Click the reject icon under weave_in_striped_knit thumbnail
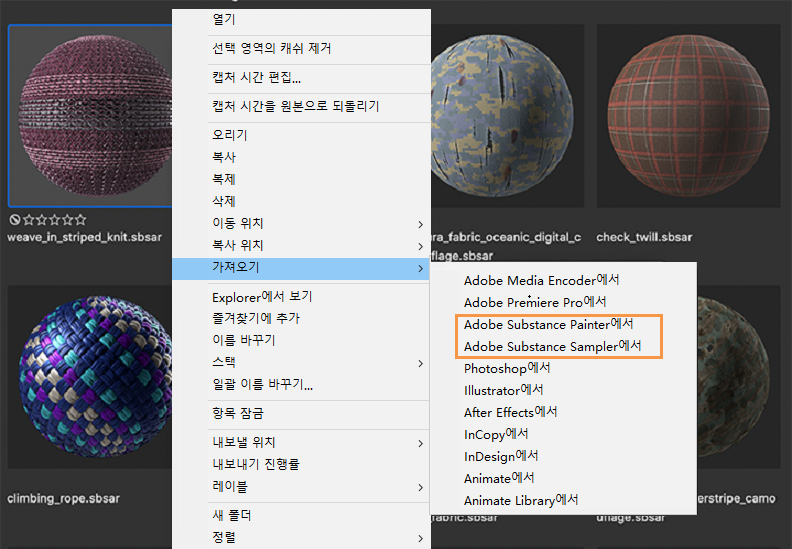Screen dimensions: 792x549 (x=15, y=220)
